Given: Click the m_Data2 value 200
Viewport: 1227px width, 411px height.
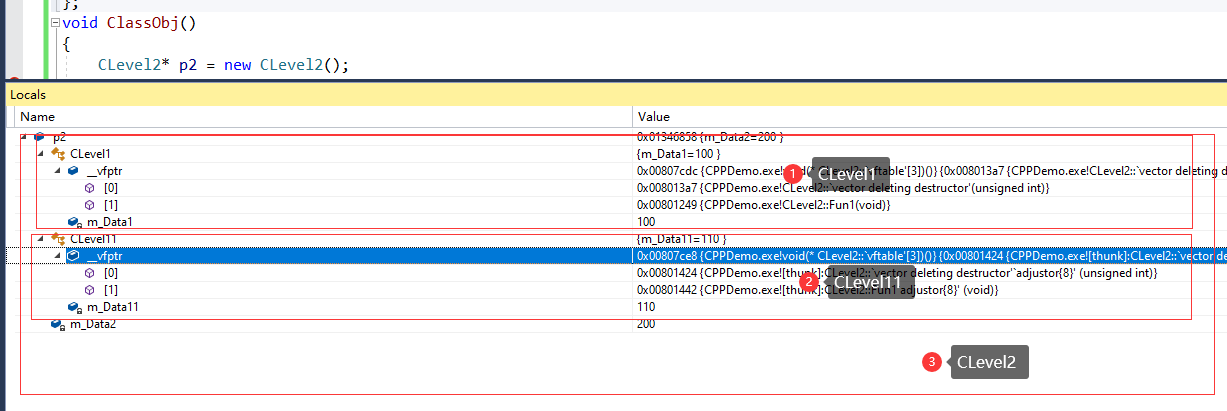Looking at the screenshot, I should pos(647,324).
